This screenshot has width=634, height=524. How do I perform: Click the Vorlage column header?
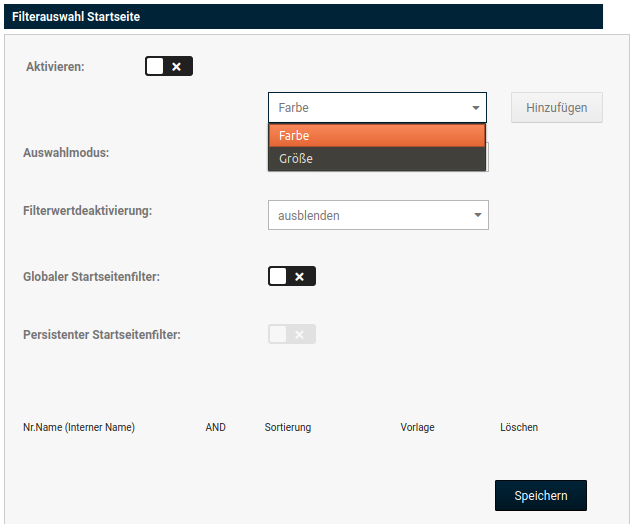tap(417, 428)
